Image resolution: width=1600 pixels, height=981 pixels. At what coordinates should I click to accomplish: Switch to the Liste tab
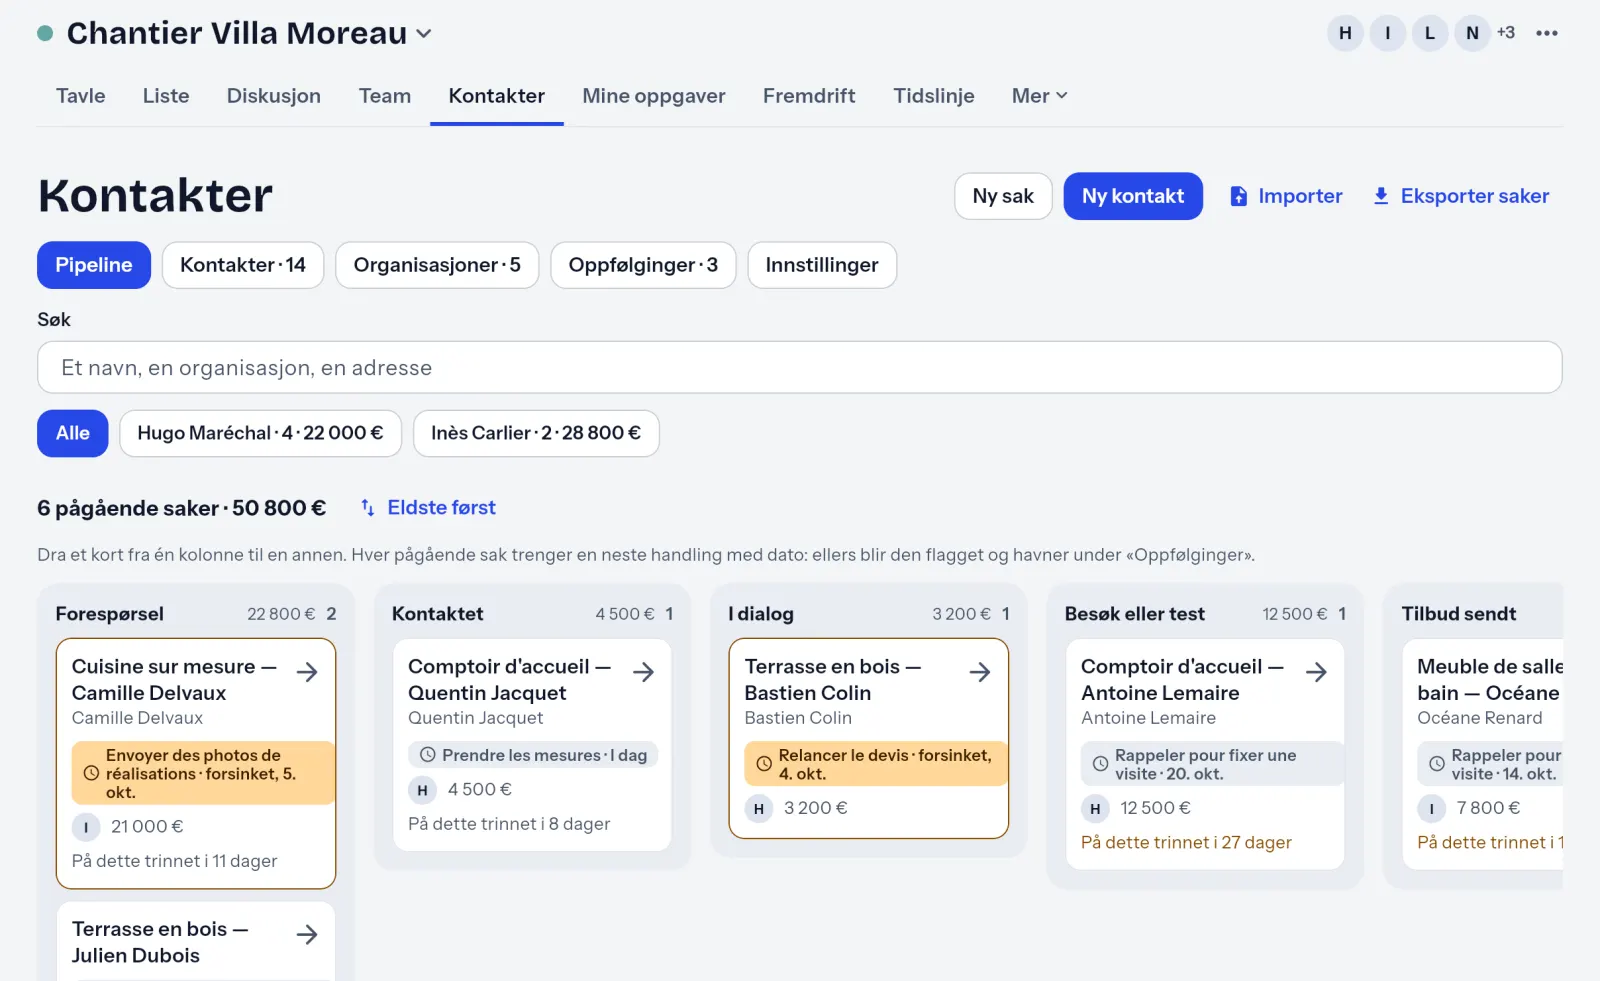[166, 96]
